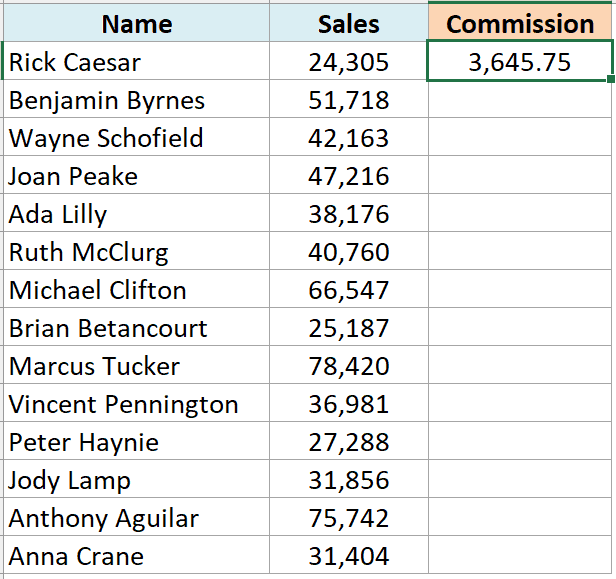Click the Anthony Aguilar name cell
This screenshot has height=579, width=616.
point(137,517)
